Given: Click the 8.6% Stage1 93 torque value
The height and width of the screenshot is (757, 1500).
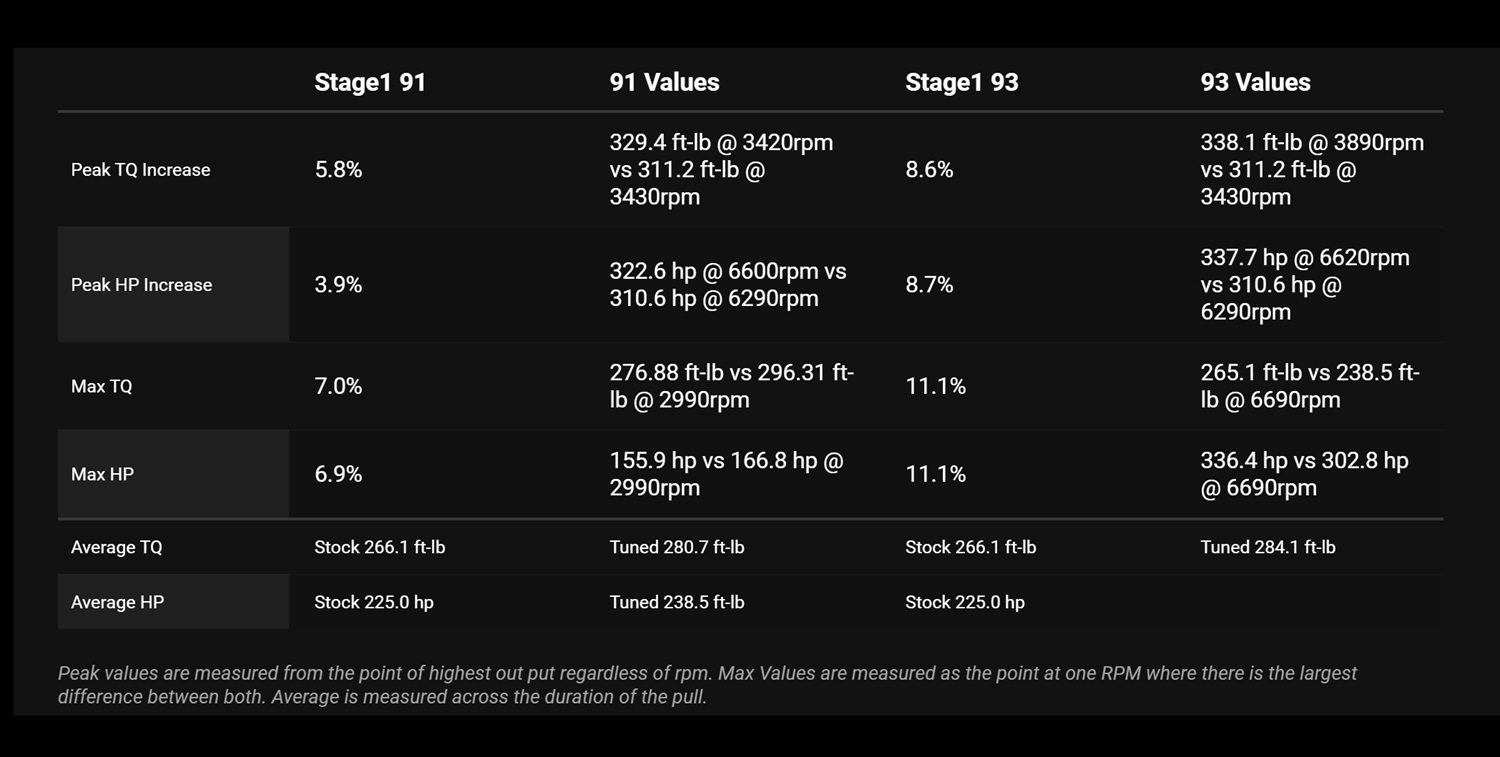Looking at the screenshot, I should [929, 170].
